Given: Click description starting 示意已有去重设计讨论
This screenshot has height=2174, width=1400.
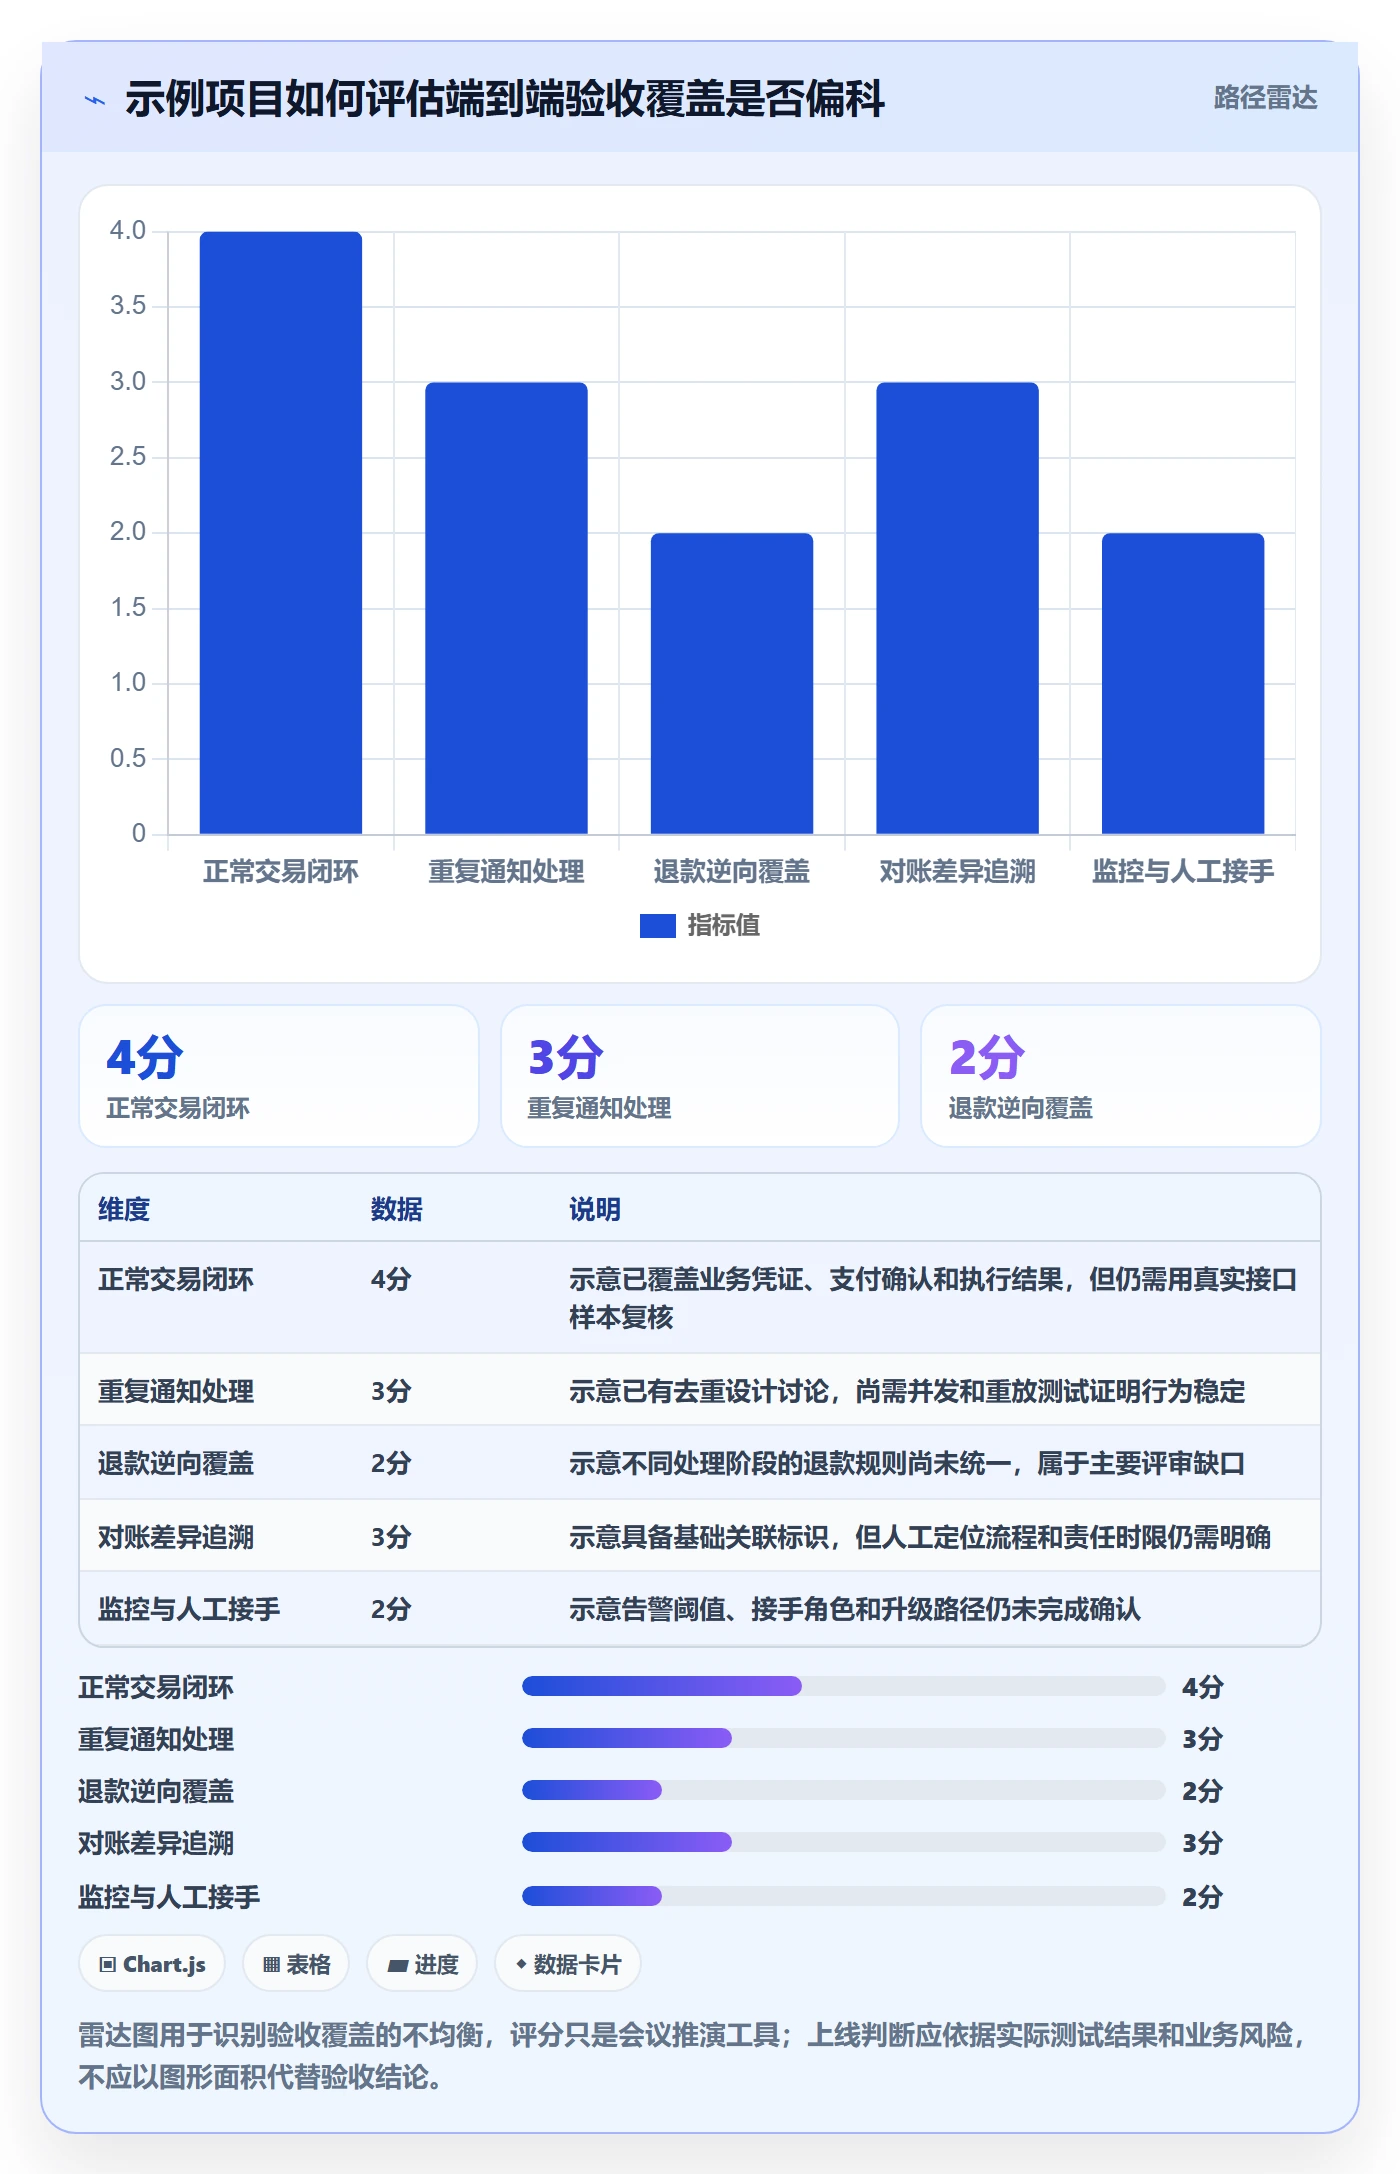Looking at the screenshot, I should [907, 1391].
